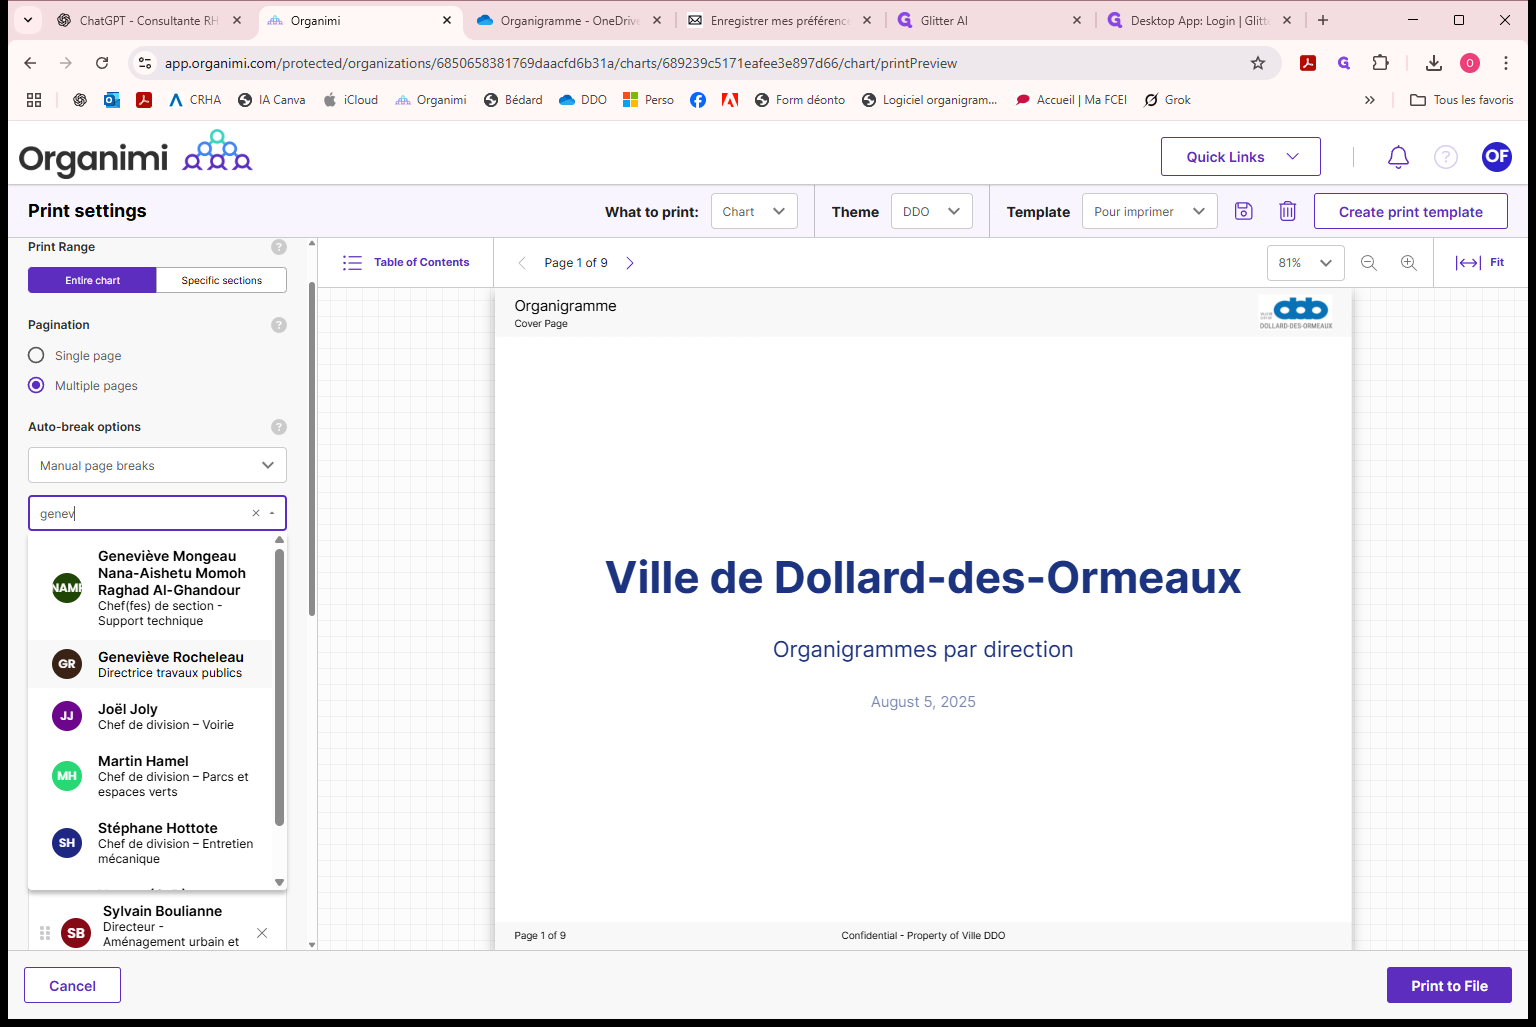Bookmark this page with star icon

click(1258, 63)
